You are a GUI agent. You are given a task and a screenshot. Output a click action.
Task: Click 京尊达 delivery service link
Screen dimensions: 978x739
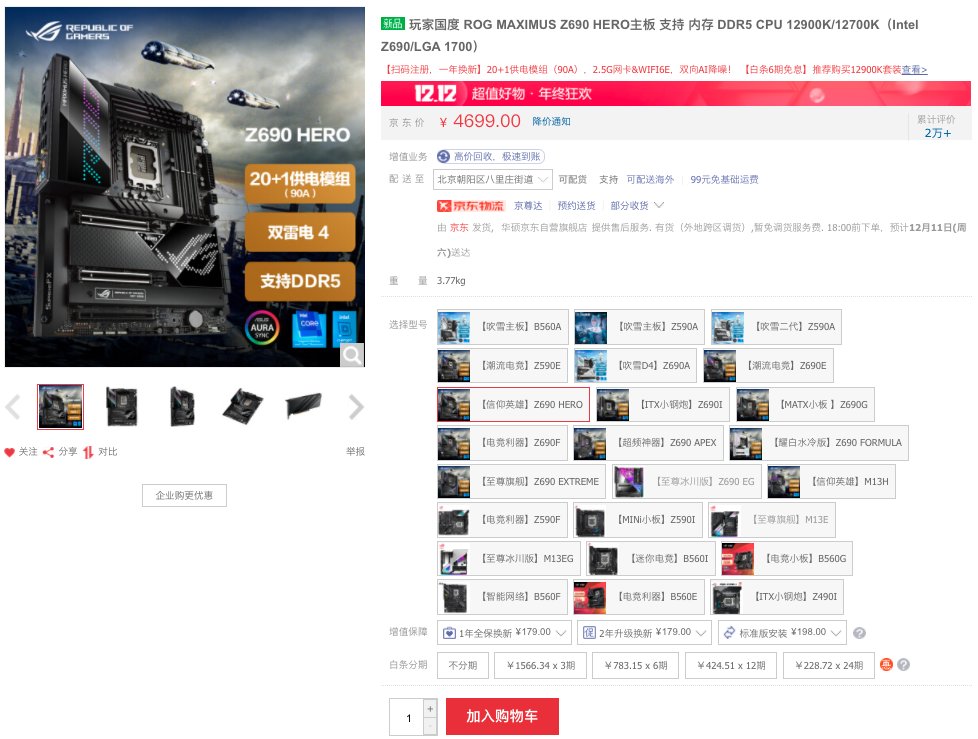pyautogui.click(x=528, y=206)
